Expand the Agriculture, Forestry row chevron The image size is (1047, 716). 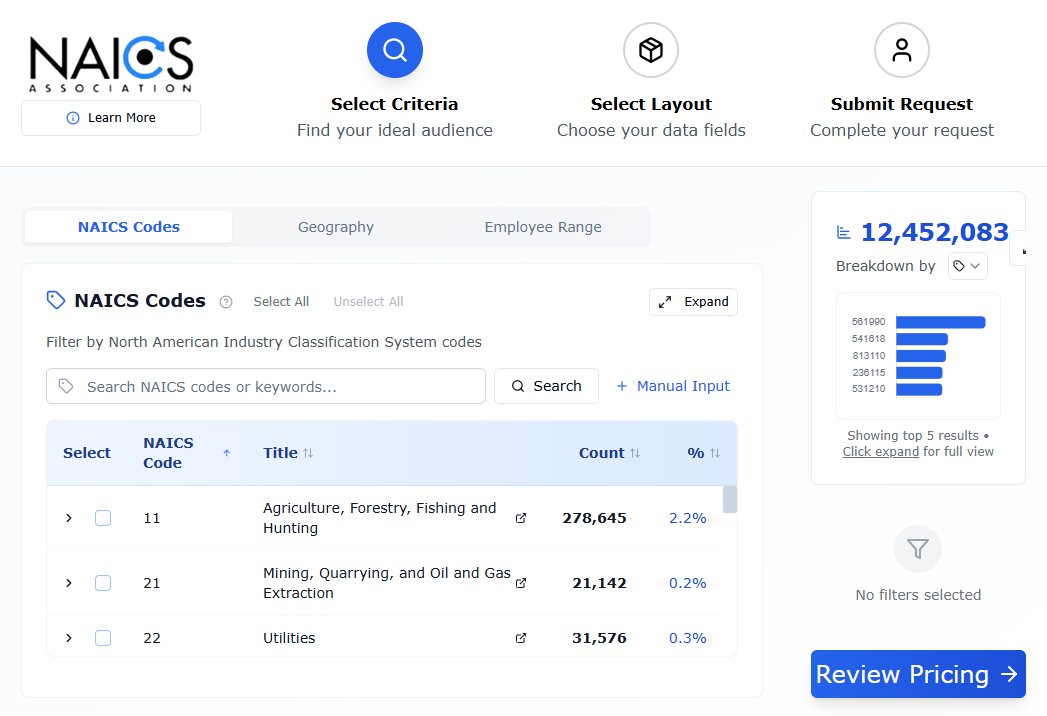coord(68,518)
